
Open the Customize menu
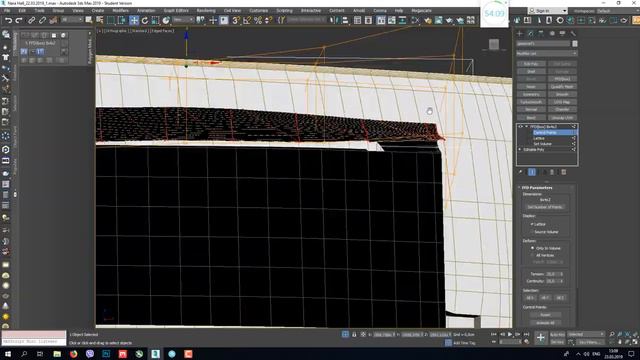pyautogui.click(x=258, y=11)
